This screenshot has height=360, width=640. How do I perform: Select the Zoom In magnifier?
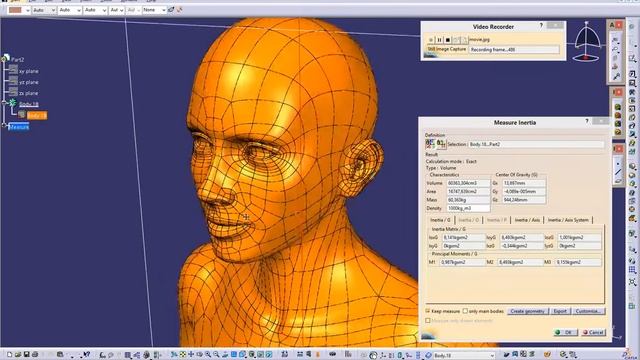(208, 355)
